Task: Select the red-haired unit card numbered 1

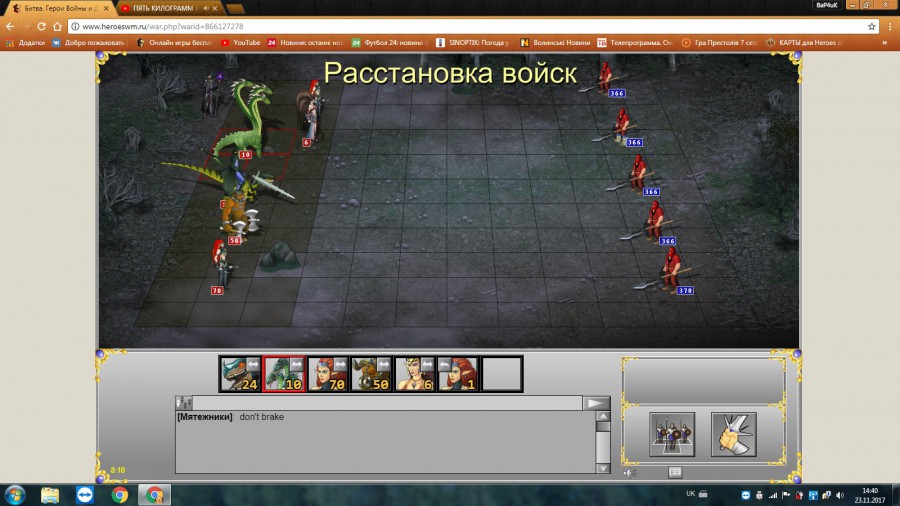Action: coord(459,374)
